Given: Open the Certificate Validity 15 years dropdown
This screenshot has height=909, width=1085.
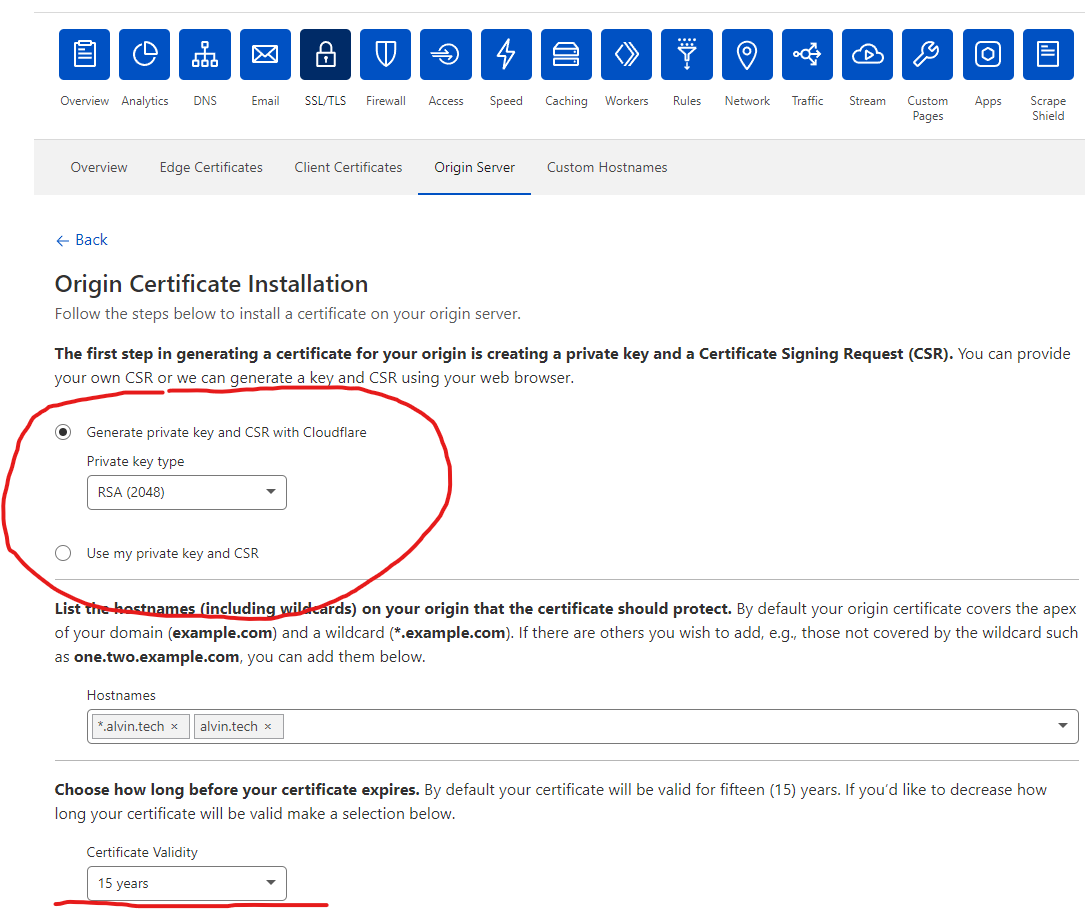Looking at the screenshot, I should point(187,883).
